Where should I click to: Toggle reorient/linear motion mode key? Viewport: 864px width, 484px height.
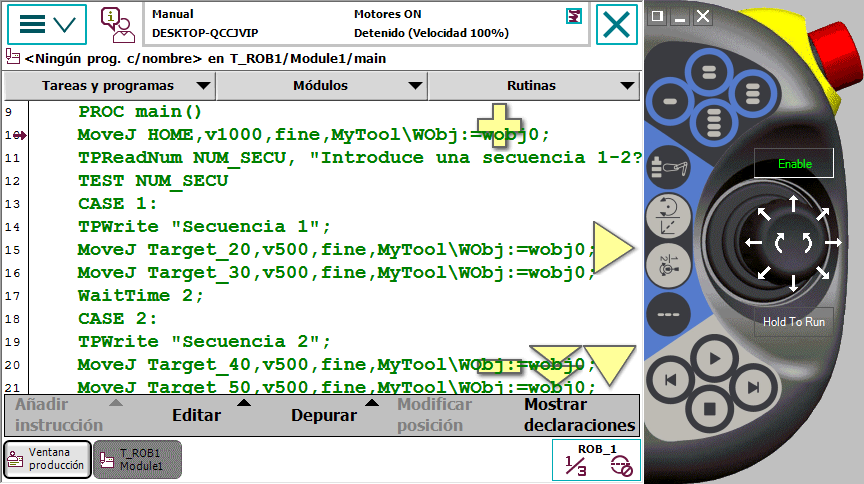click(x=668, y=216)
